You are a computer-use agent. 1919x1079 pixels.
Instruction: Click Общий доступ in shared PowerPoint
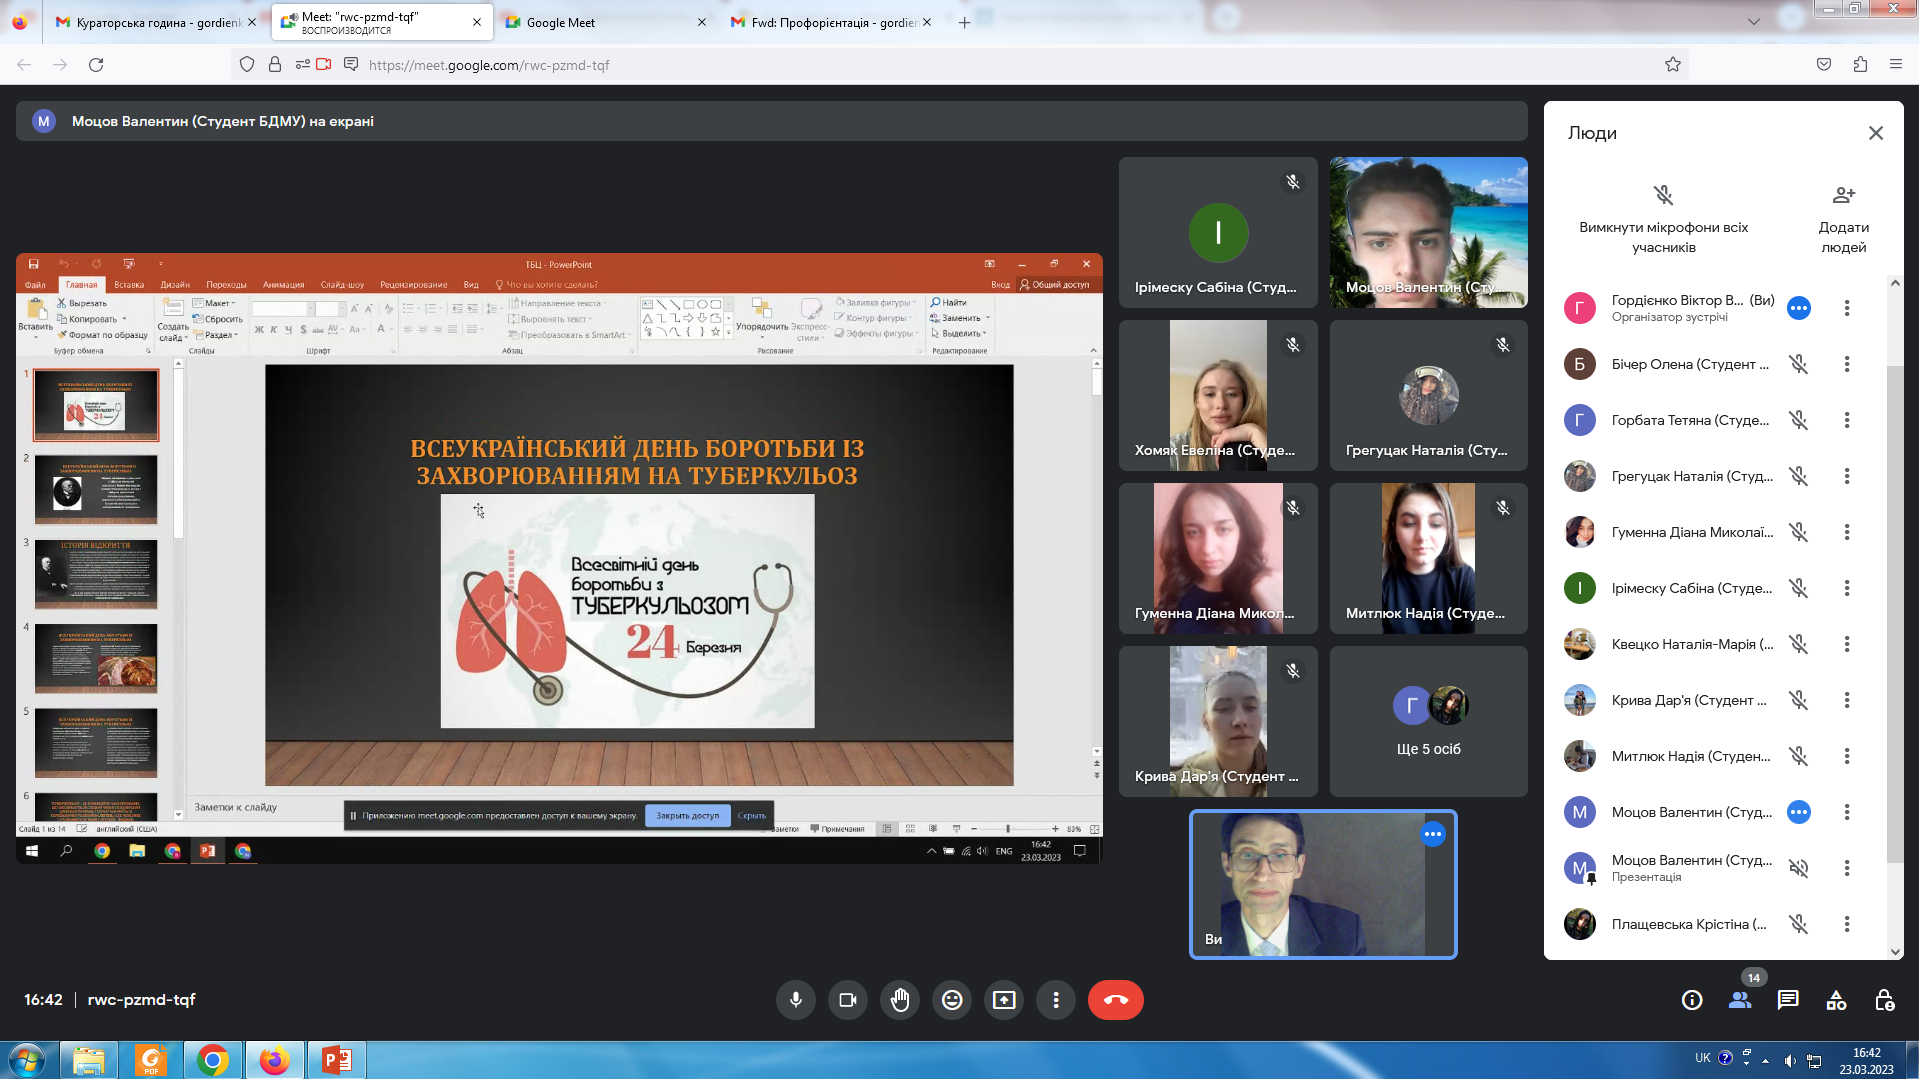pos(1055,285)
